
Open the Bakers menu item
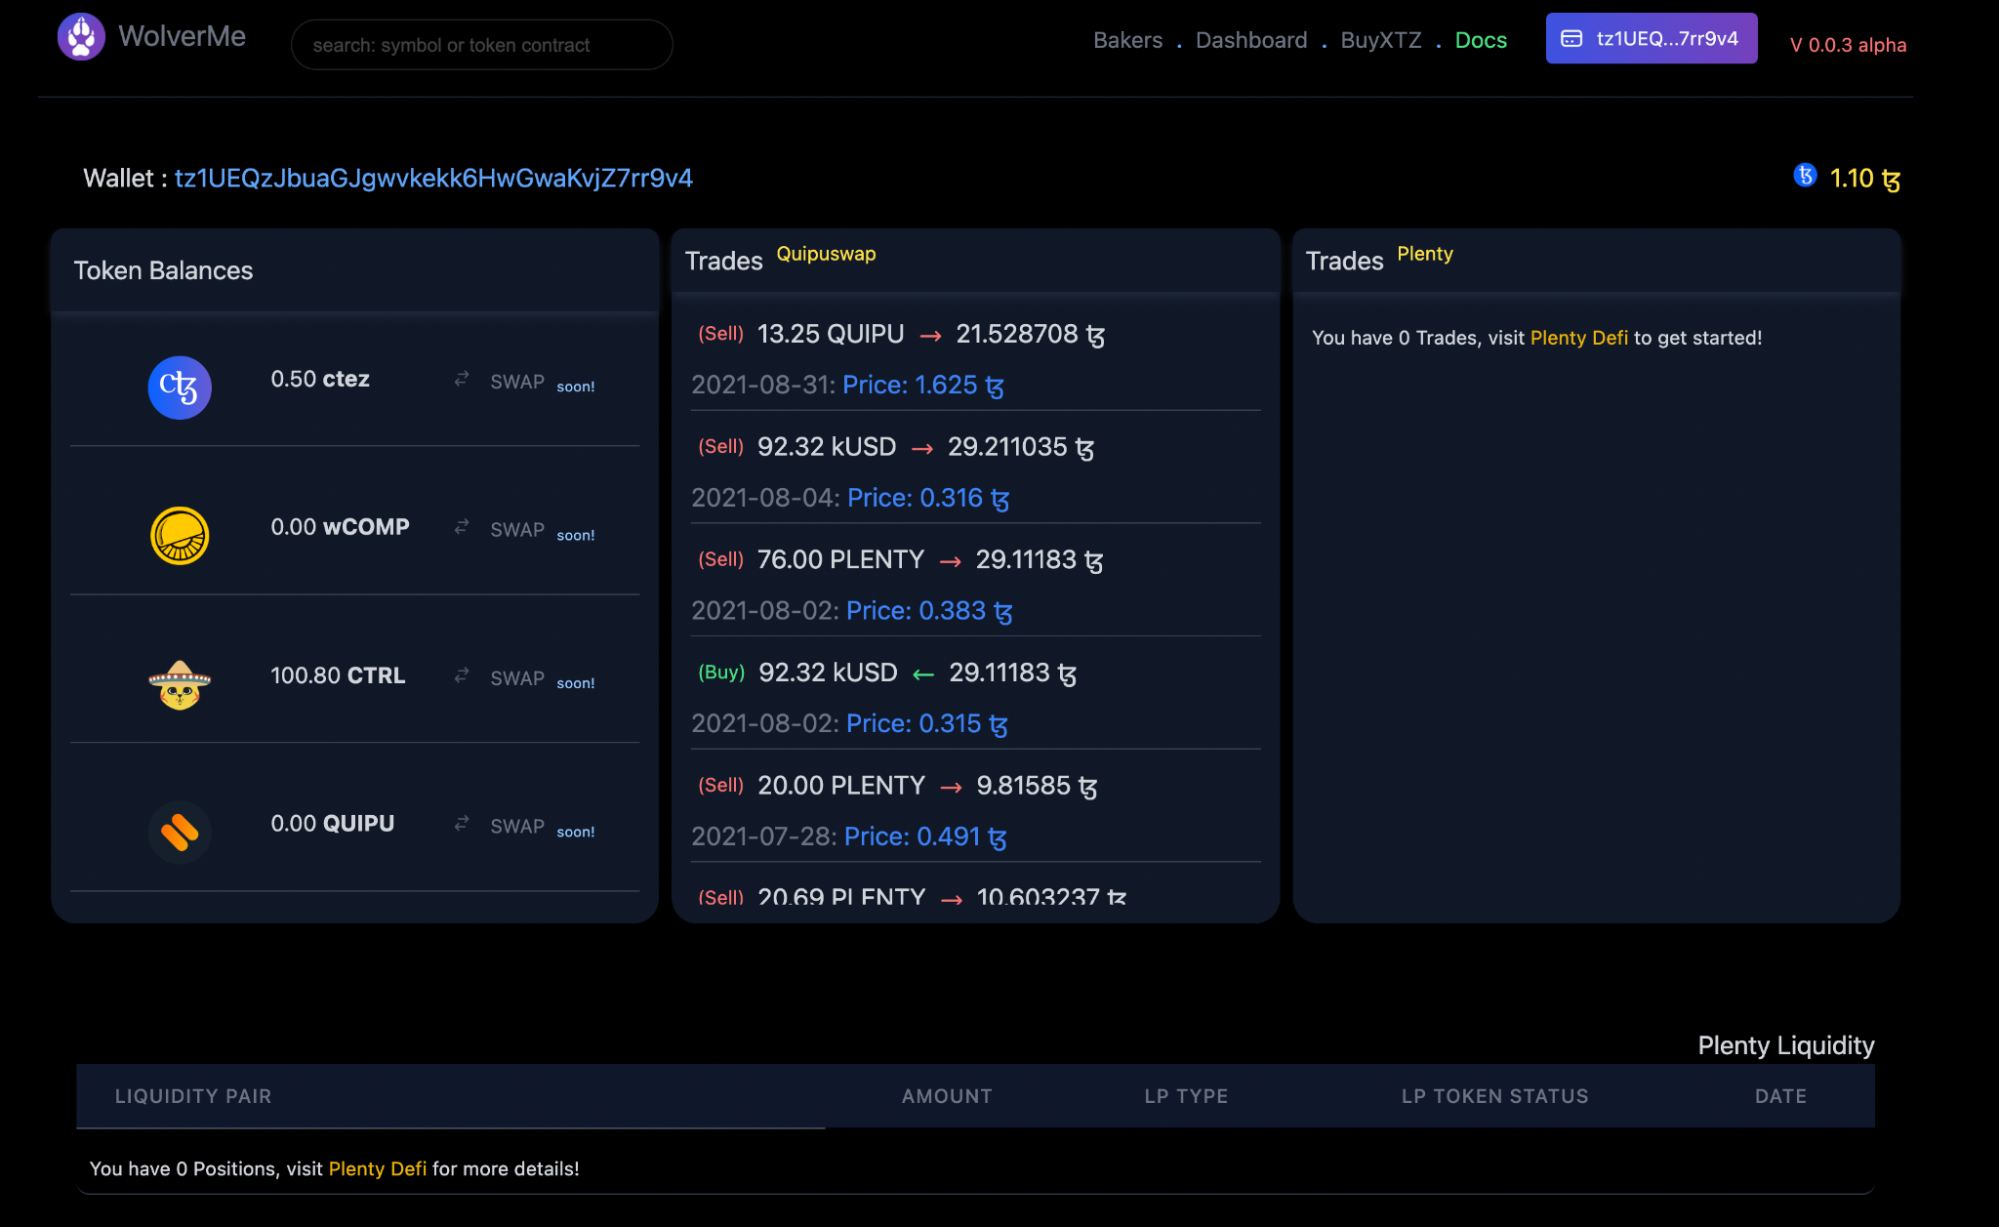[1127, 40]
